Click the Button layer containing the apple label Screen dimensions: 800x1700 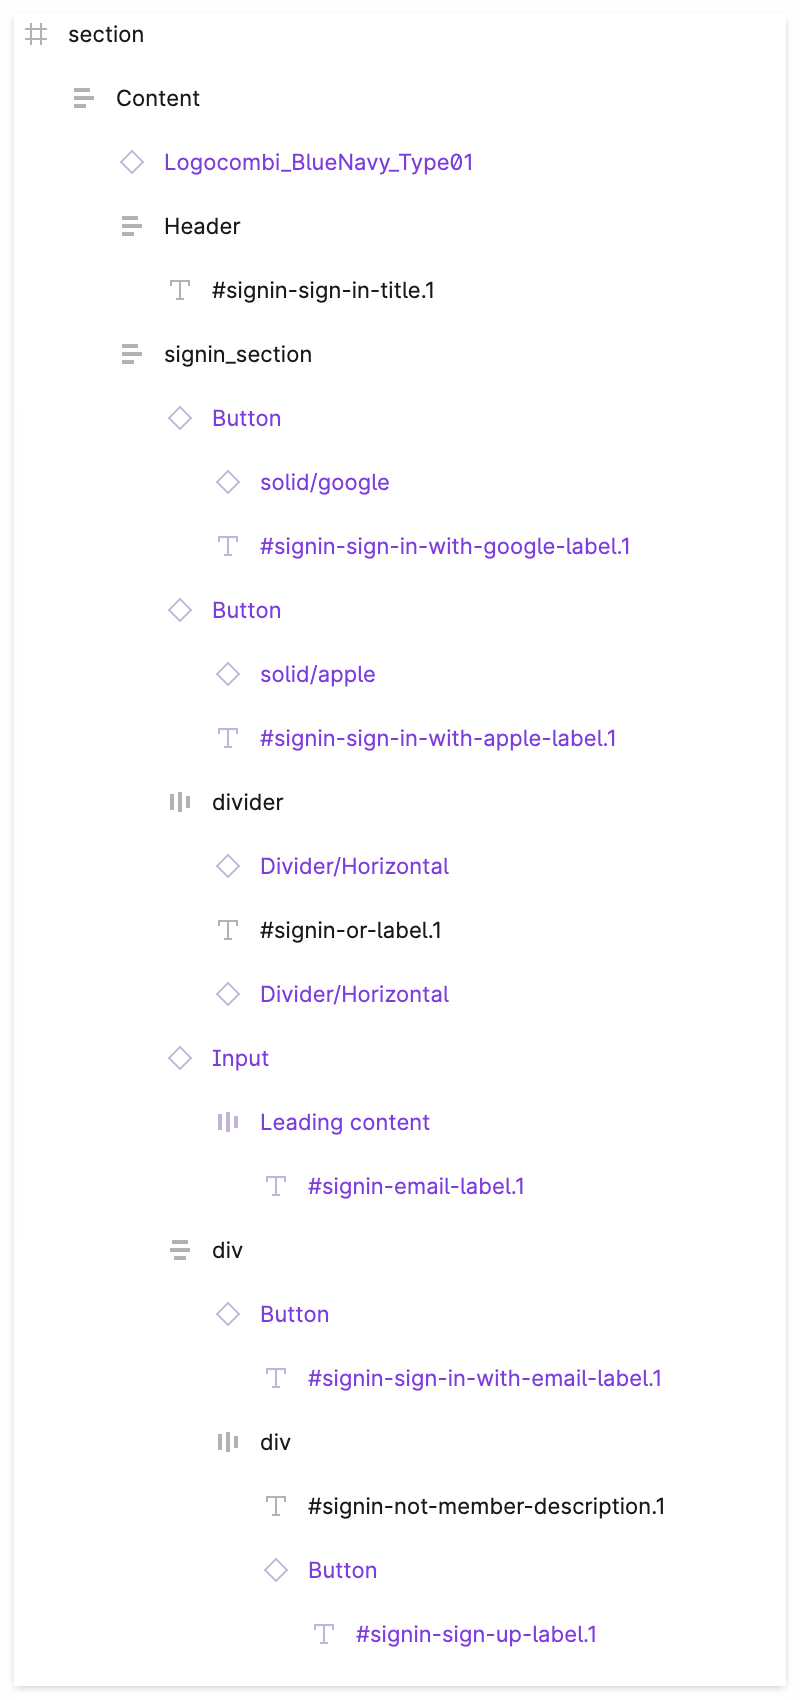tap(246, 610)
